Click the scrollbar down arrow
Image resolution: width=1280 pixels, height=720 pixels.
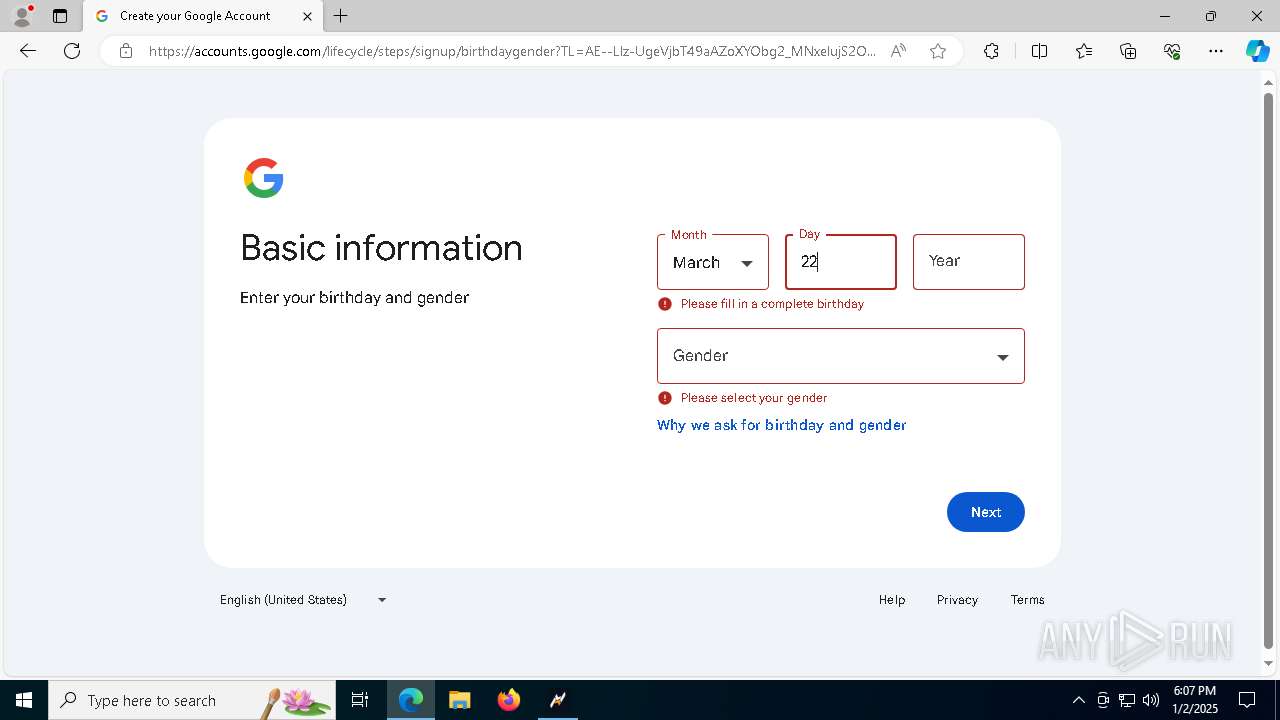tap(1269, 664)
